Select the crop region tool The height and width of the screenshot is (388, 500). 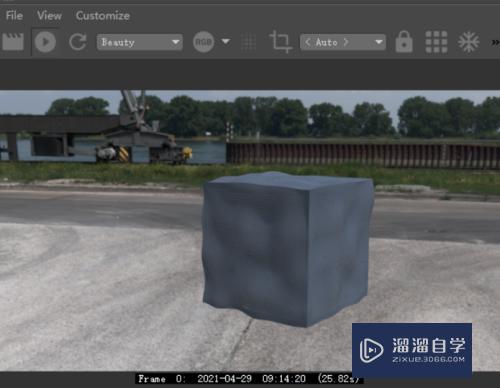point(281,42)
